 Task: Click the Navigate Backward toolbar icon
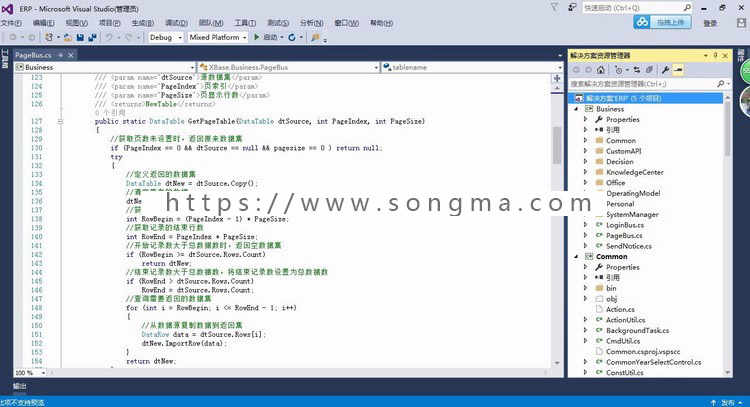coord(13,37)
